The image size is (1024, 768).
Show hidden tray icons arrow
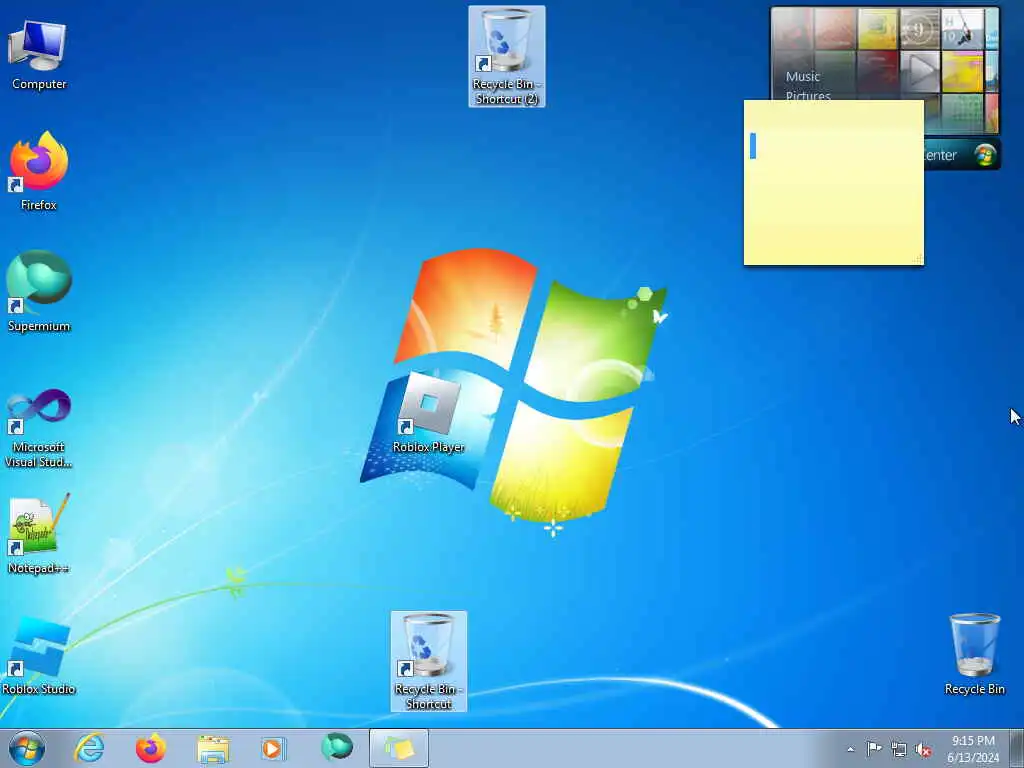(850, 749)
